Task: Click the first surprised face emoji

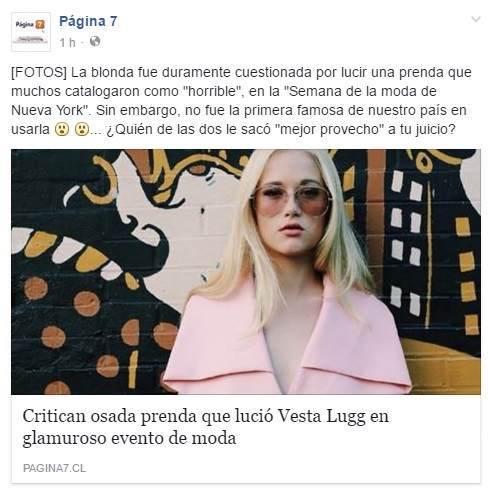Action: 62,129
